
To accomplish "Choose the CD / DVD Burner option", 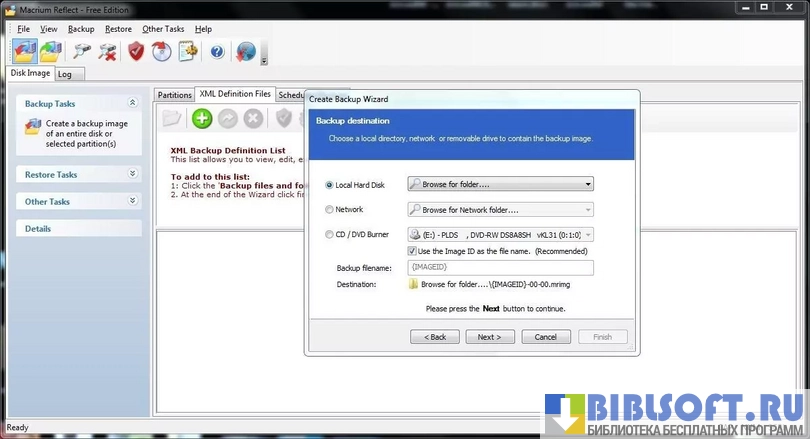I will coord(330,235).
